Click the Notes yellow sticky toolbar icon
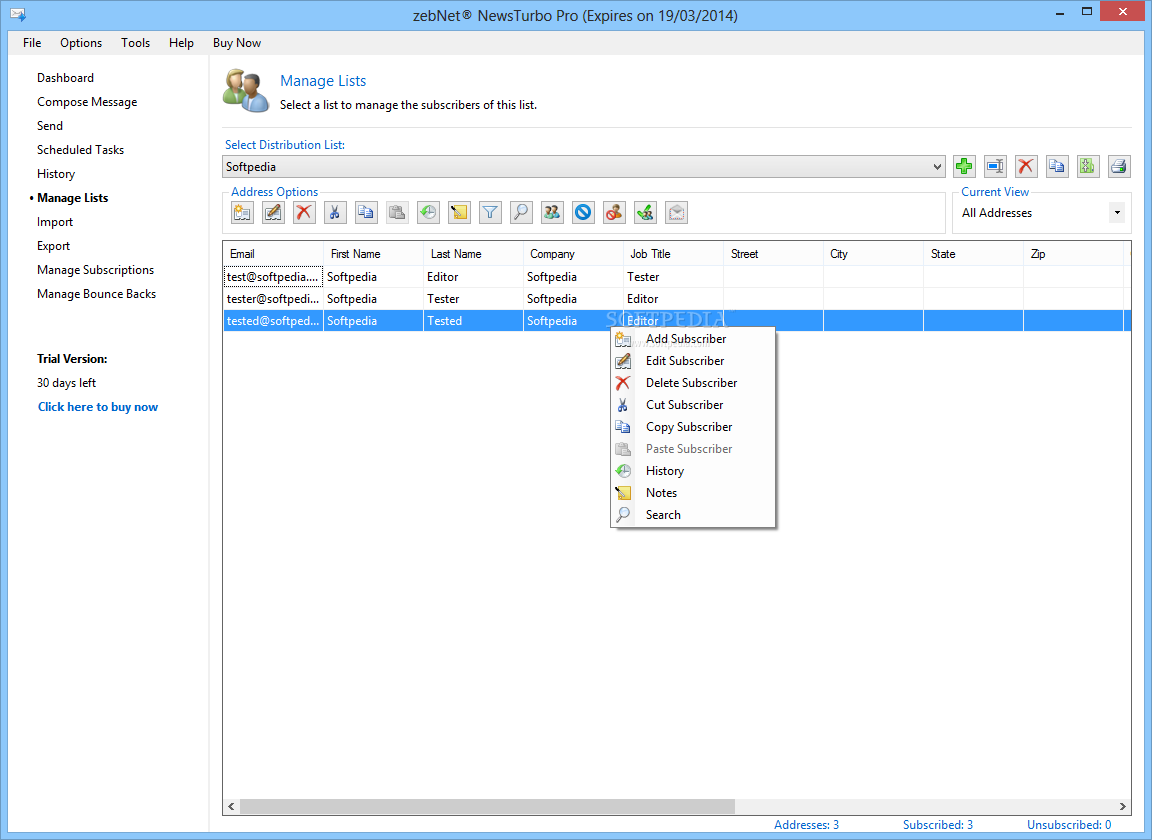Image resolution: width=1152 pixels, height=840 pixels. click(x=458, y=213)
